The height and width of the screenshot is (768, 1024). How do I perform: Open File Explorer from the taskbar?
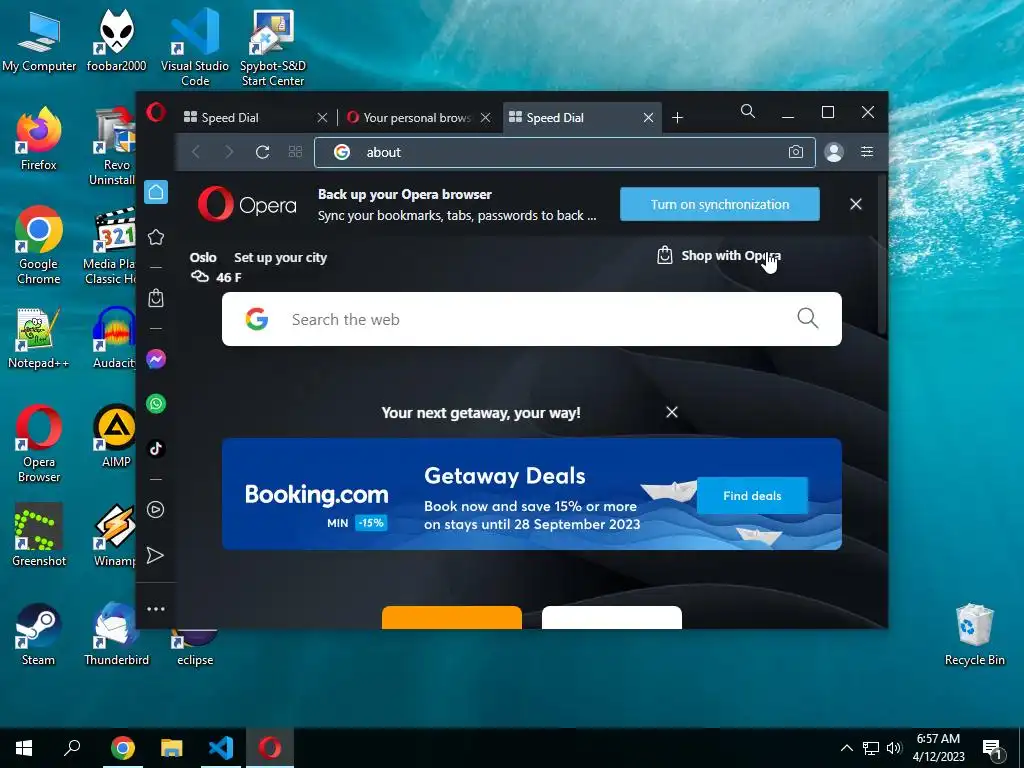point(172,748)
